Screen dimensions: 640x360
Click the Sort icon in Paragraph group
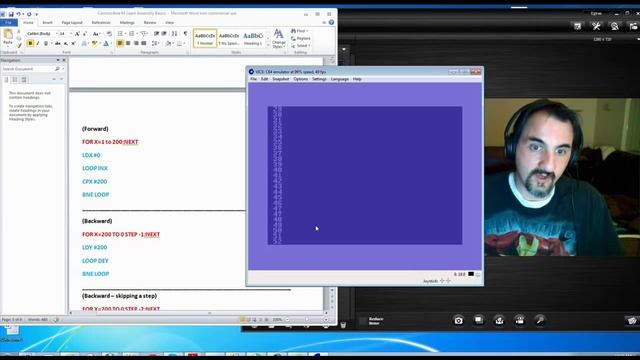(x=174, y=34)
